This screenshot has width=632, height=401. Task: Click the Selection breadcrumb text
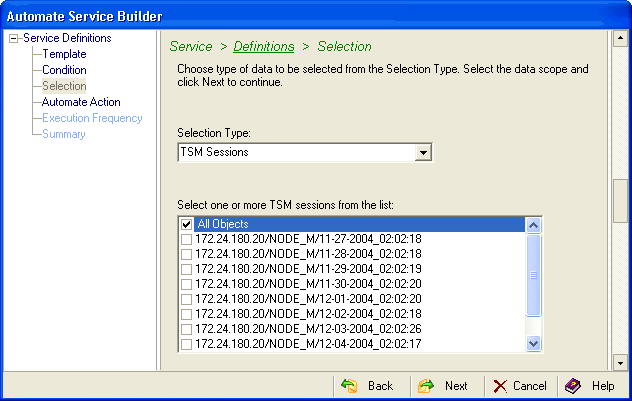(x=344, y=46)
